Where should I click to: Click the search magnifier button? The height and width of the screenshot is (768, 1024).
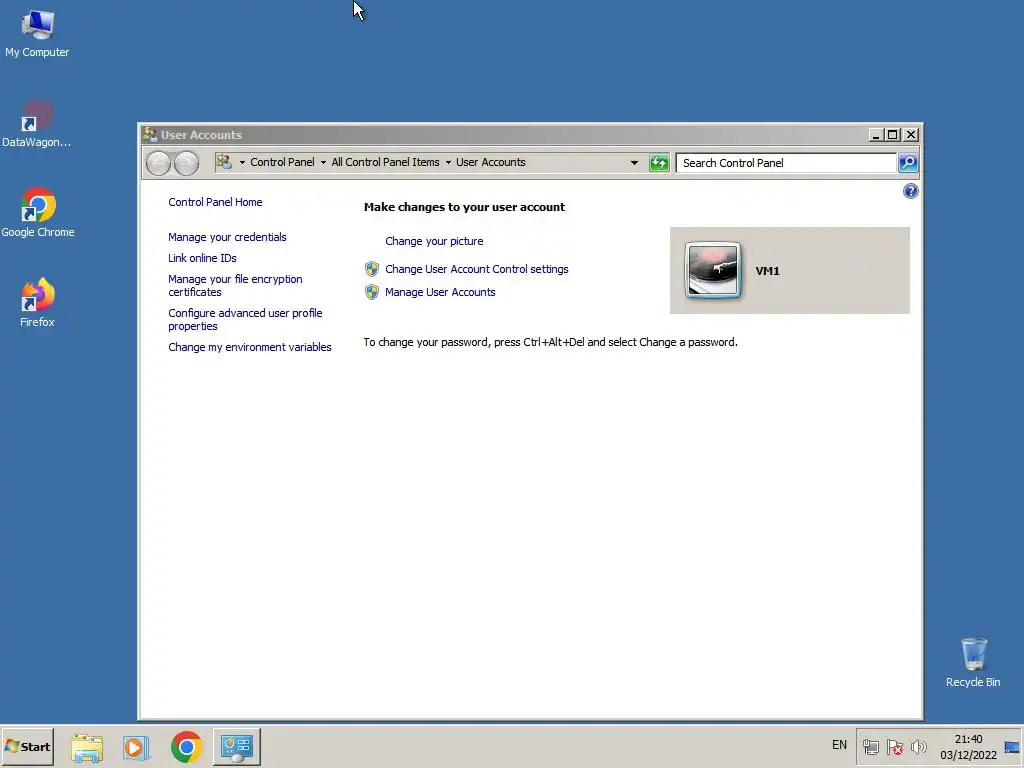(x=908, y=163)
